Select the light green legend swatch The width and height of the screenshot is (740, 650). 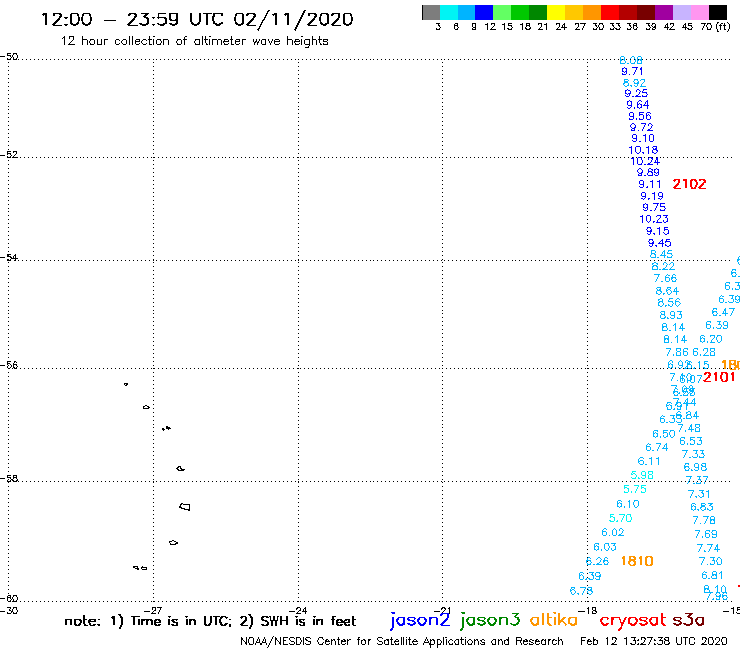502,13
